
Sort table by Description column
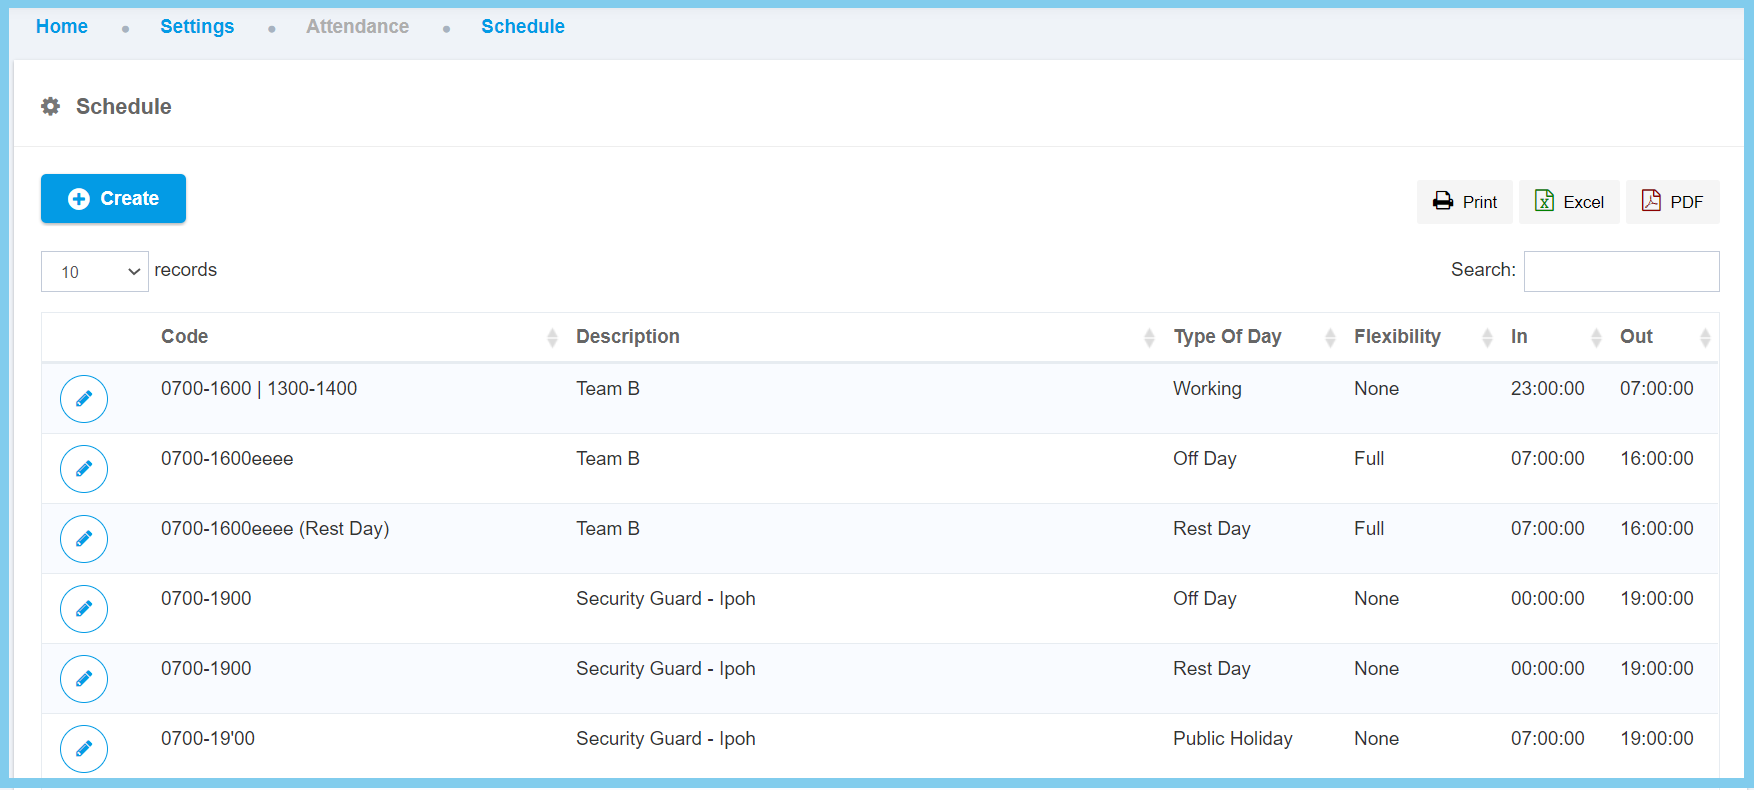(628, 337)
